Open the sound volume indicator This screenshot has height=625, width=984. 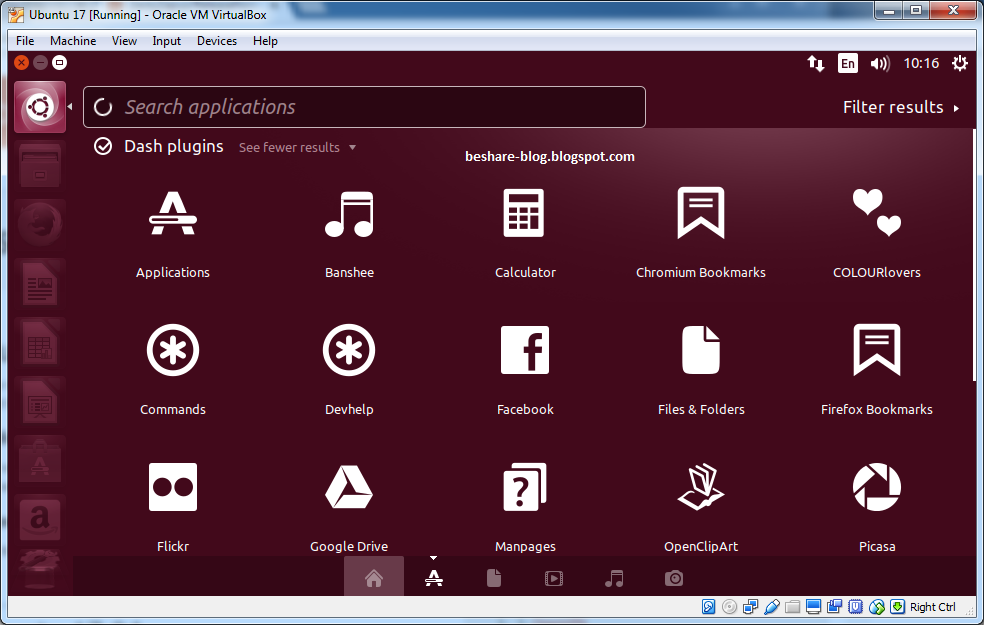pos(880,63)
